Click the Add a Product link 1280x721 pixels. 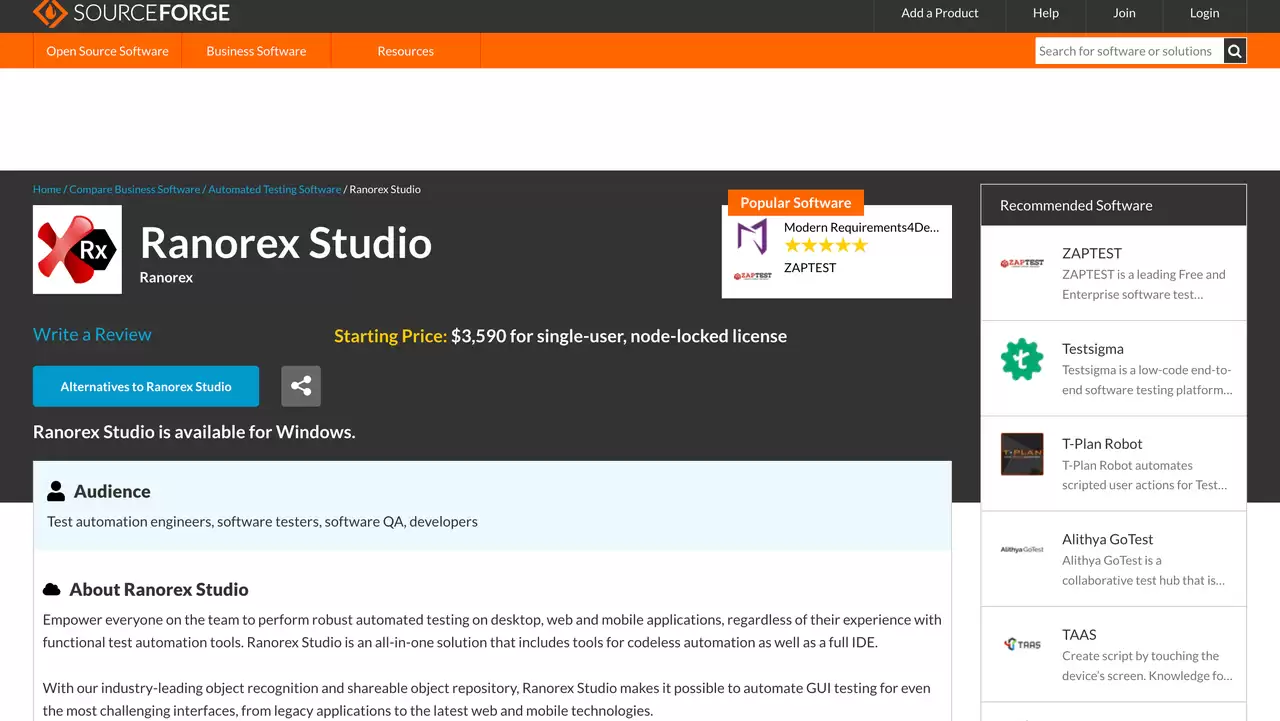940,13
